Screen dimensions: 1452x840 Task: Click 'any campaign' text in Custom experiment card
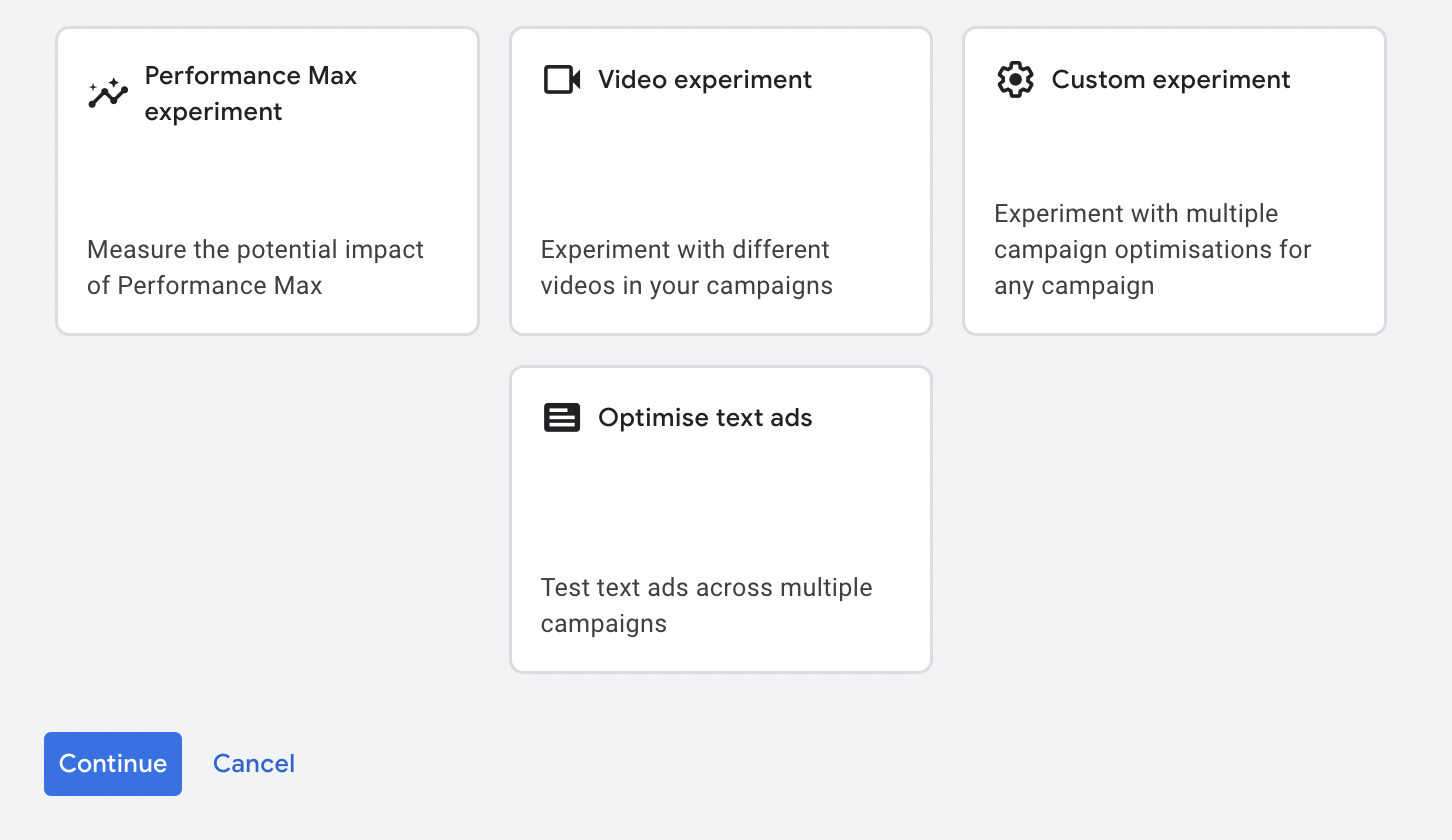click(x=1074, y=286)
